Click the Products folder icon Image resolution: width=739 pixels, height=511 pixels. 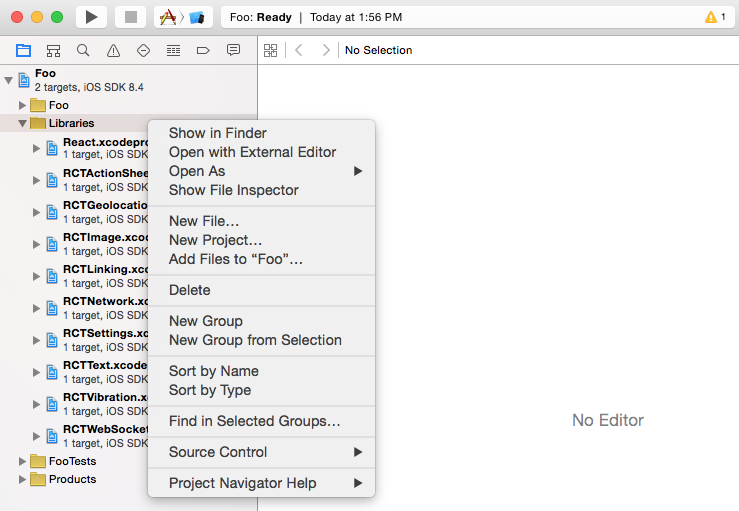click(x=38, y=479)
